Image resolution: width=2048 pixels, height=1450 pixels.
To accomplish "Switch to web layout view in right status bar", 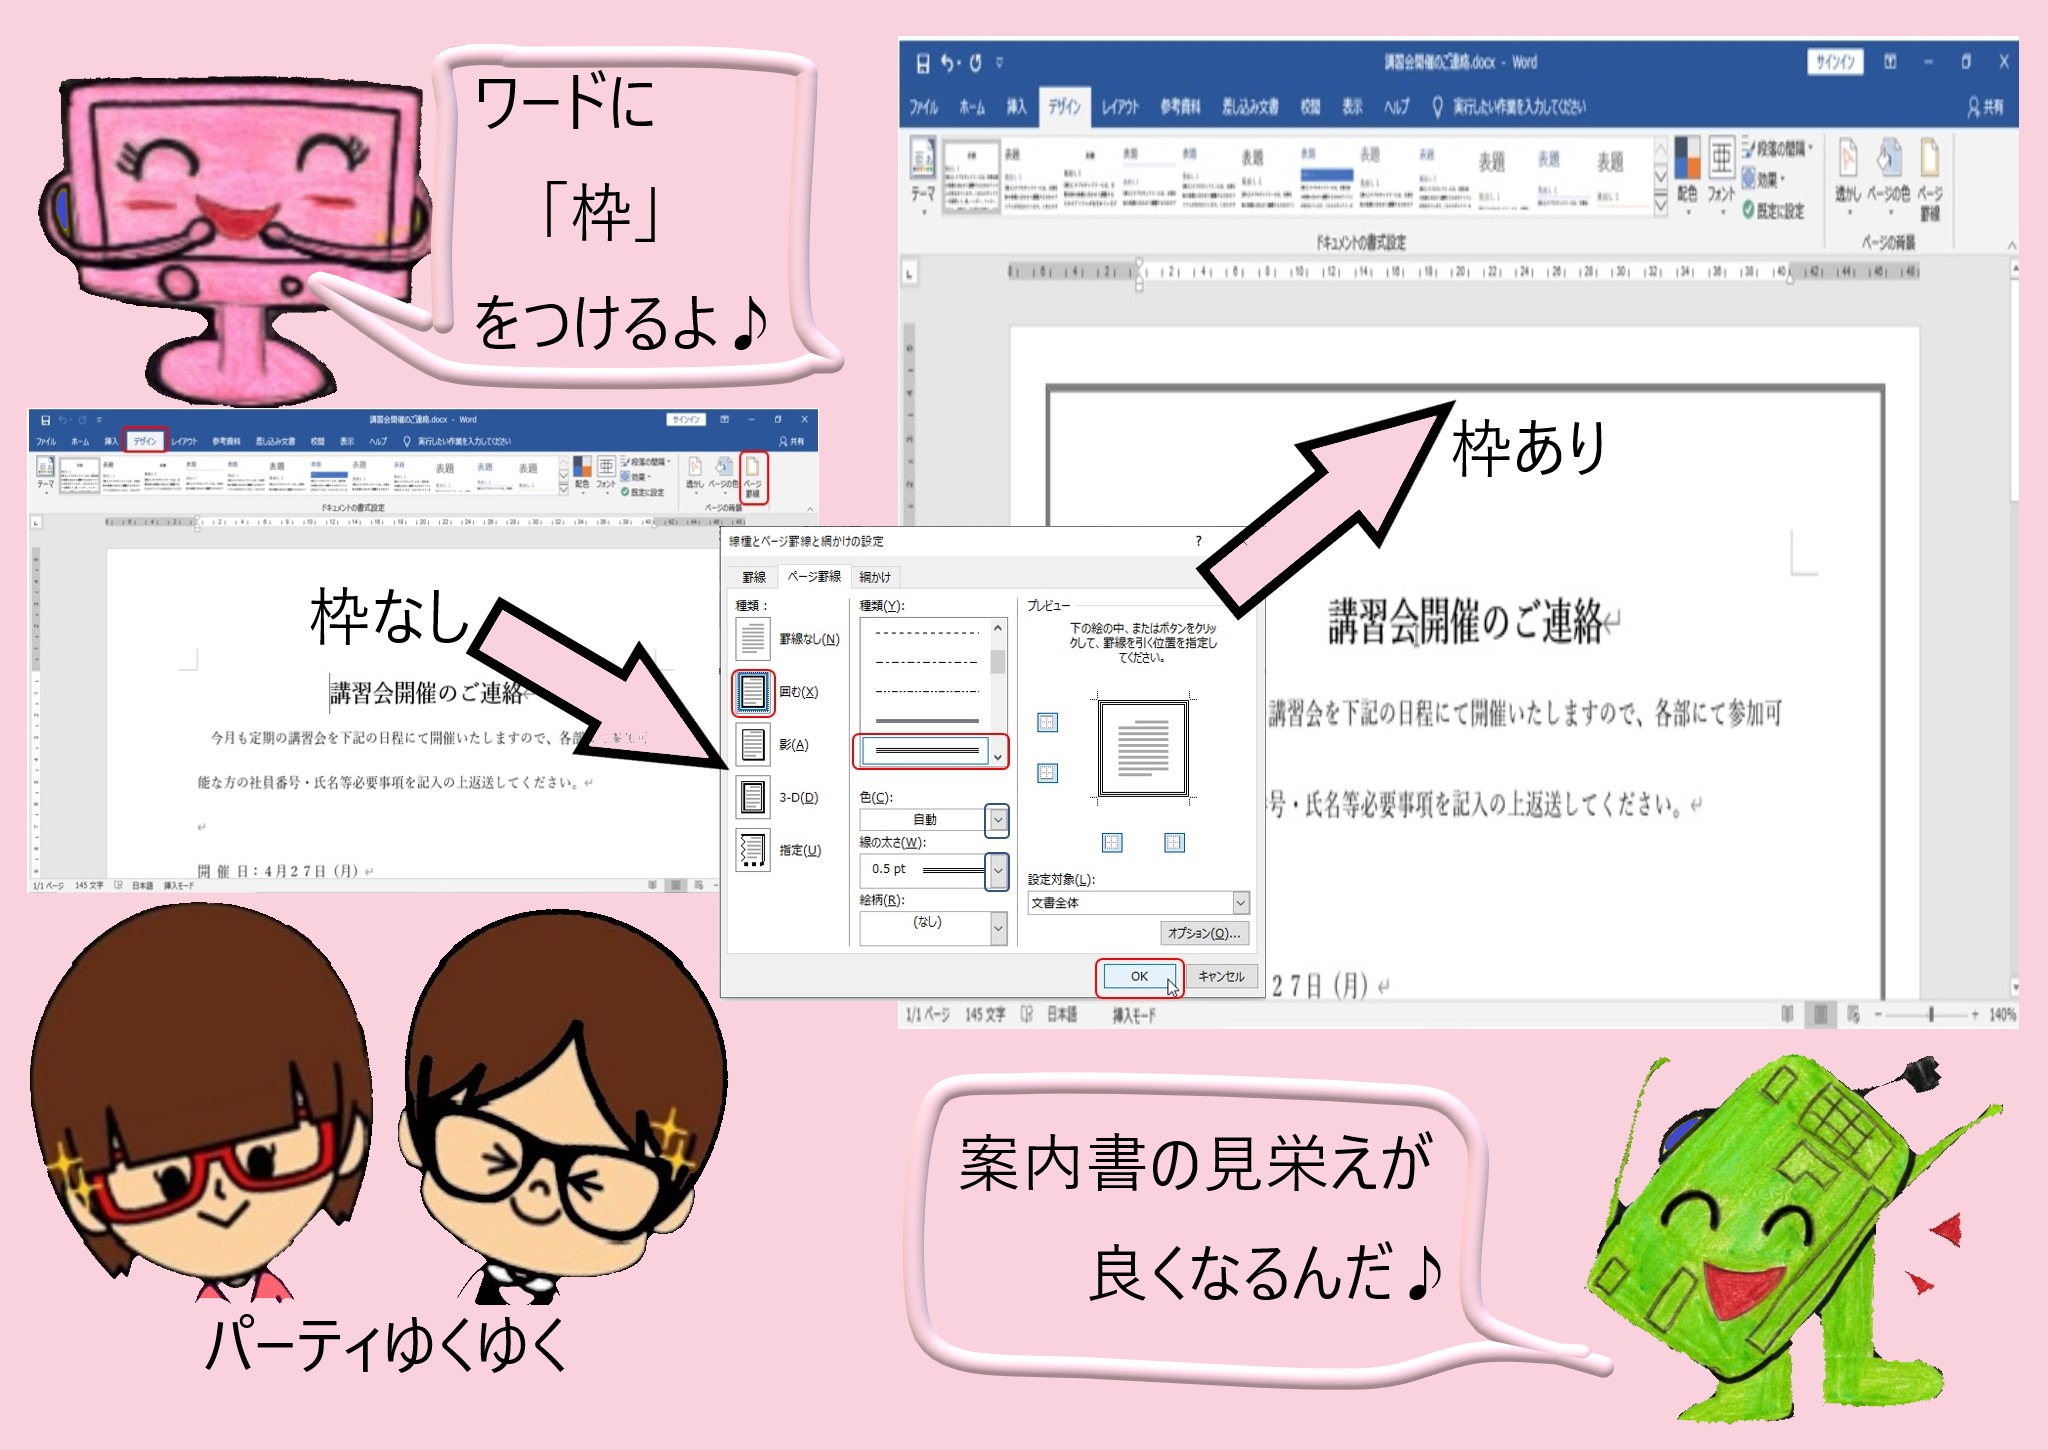I will pyautogui.click(x=1853, y=1014).
